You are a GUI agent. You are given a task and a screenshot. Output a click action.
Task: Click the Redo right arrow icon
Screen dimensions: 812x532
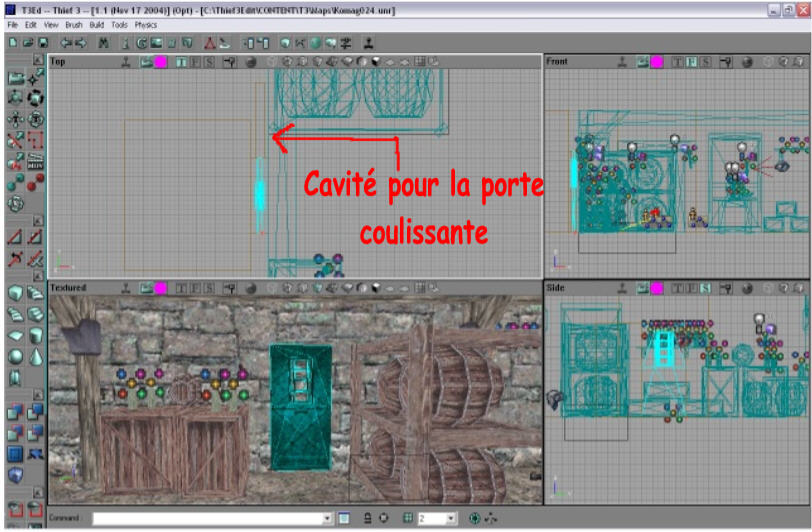(x=81, y=43)
